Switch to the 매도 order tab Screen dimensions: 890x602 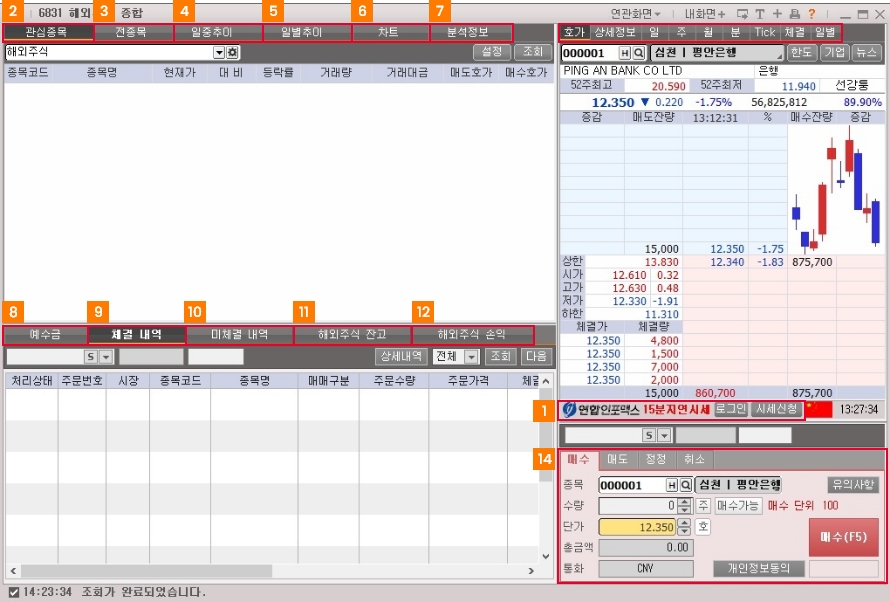coord(618,459)
